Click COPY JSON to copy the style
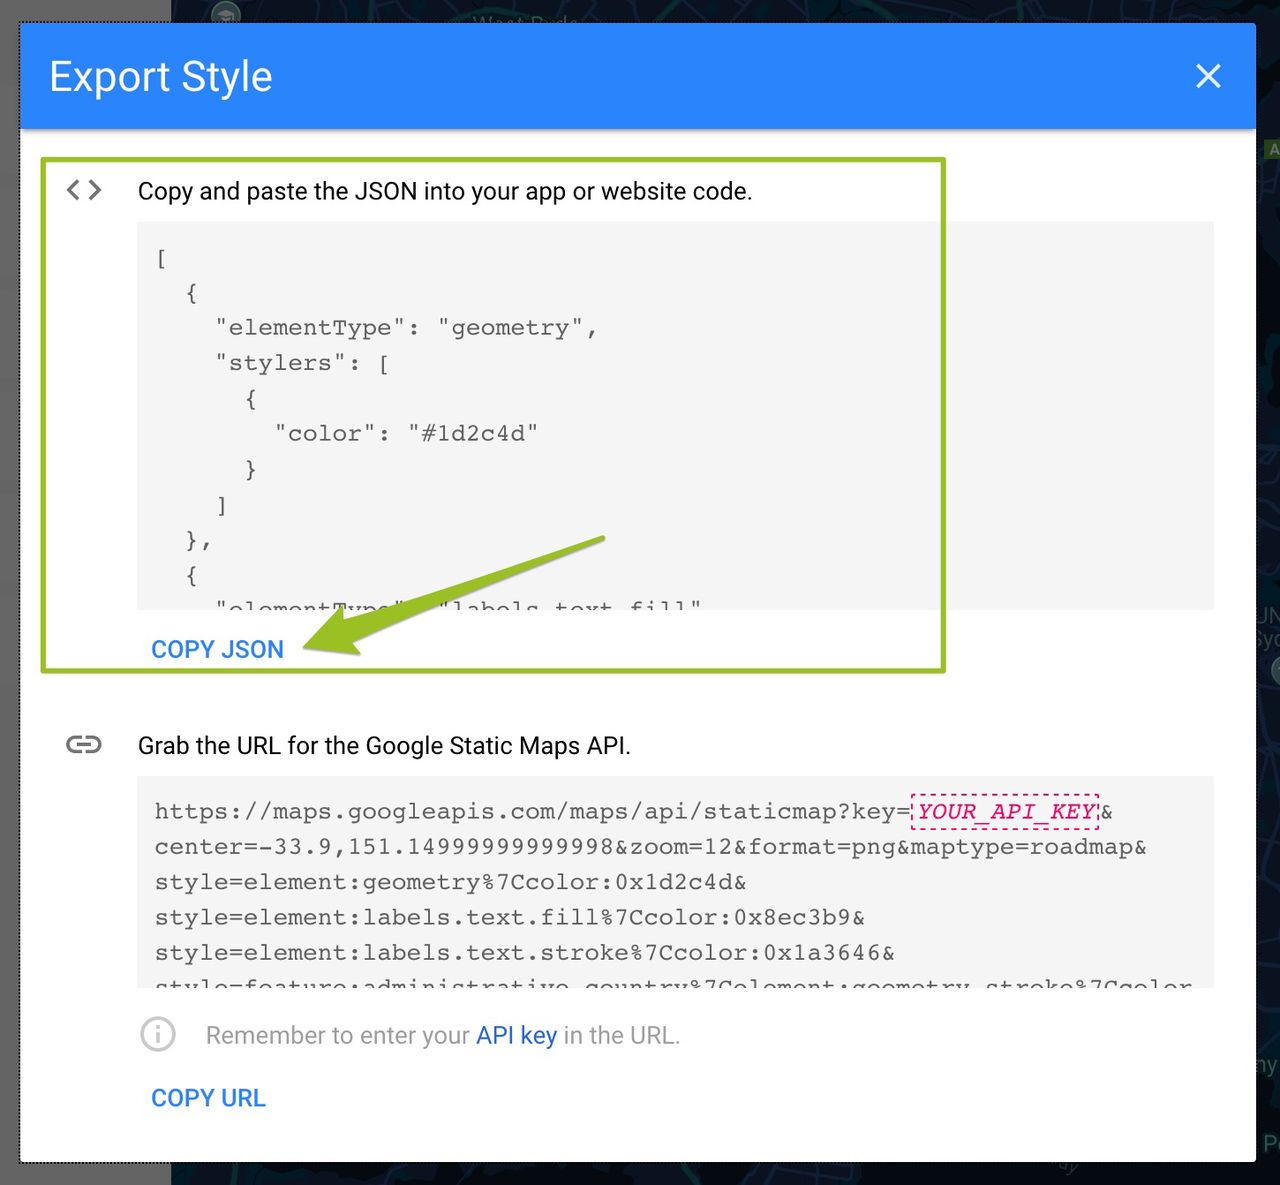 [x=217, y=649]
